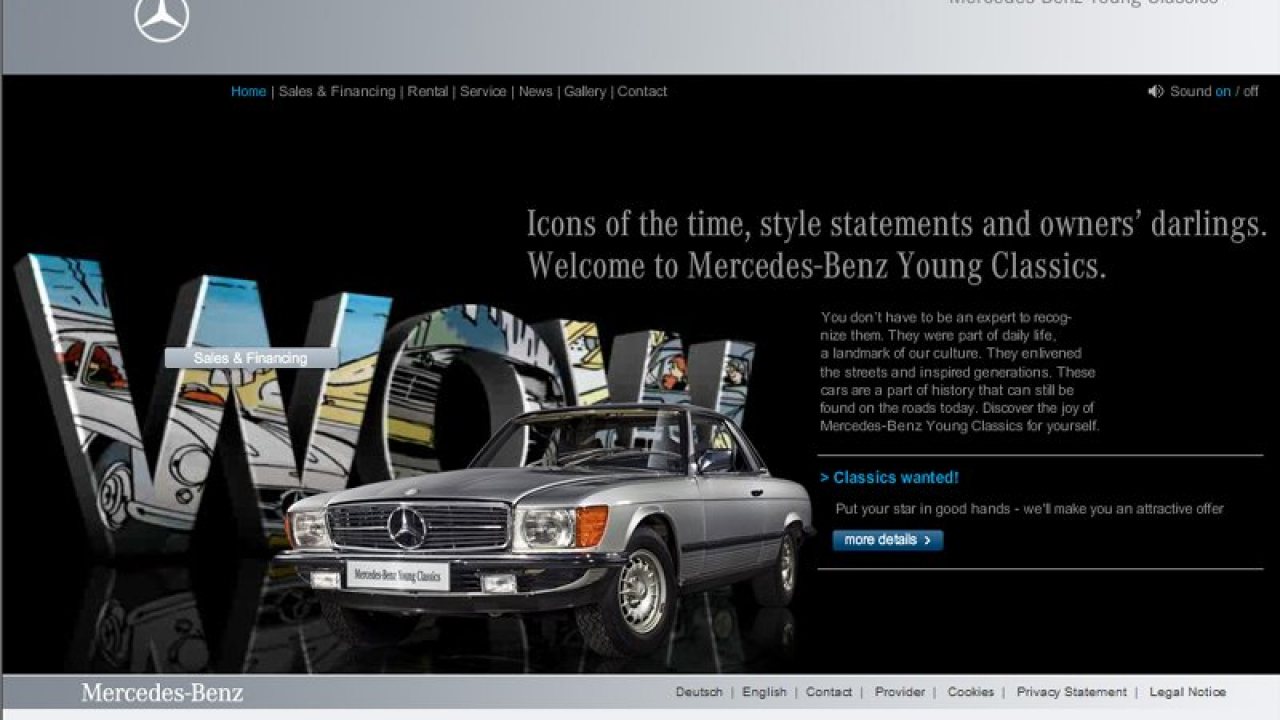Viewport: 1280px width, 720px height.
Task: Open the Contact item in top navigation
Action: 642,91
